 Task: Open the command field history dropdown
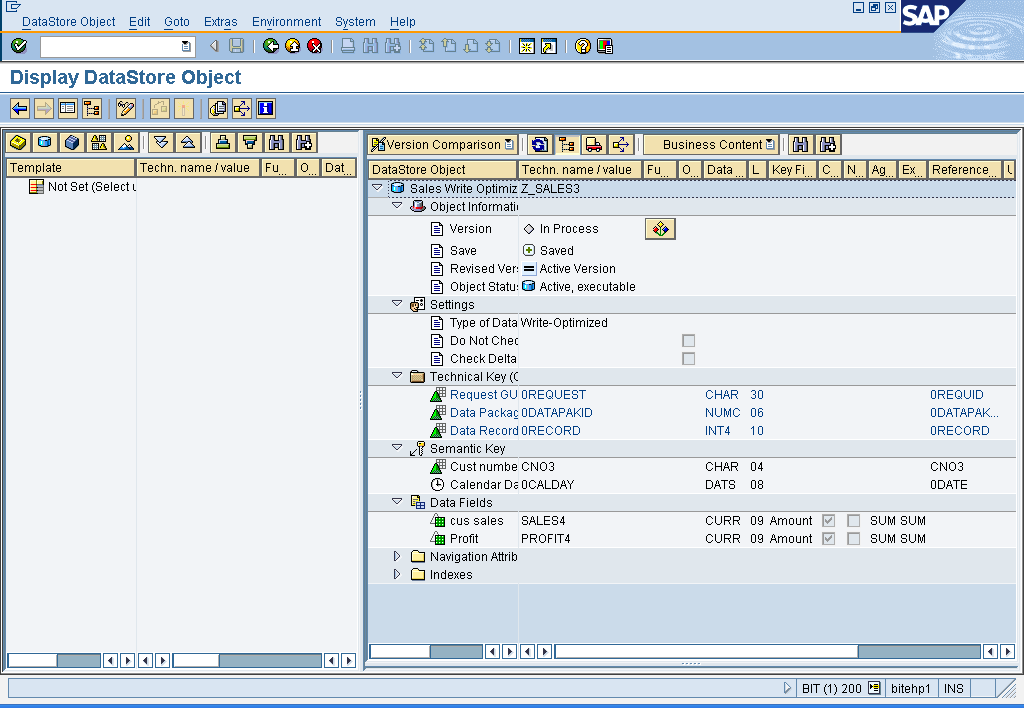click(x=186, y=46)
